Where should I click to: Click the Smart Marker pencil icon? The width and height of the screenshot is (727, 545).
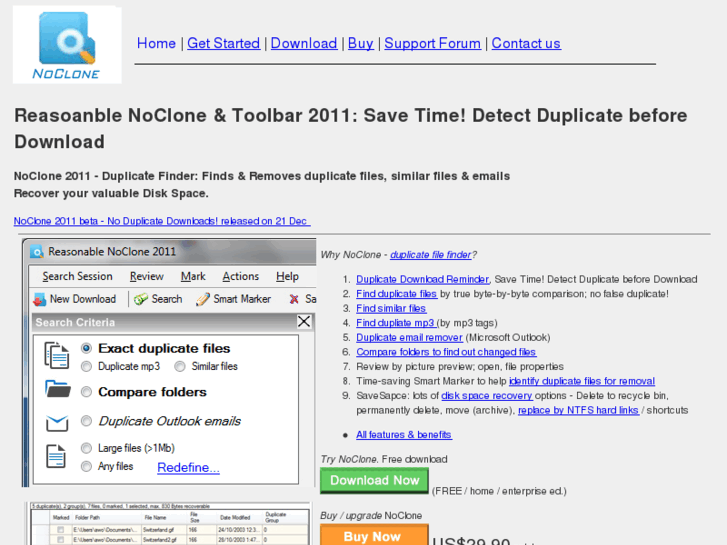coord(203,300)
